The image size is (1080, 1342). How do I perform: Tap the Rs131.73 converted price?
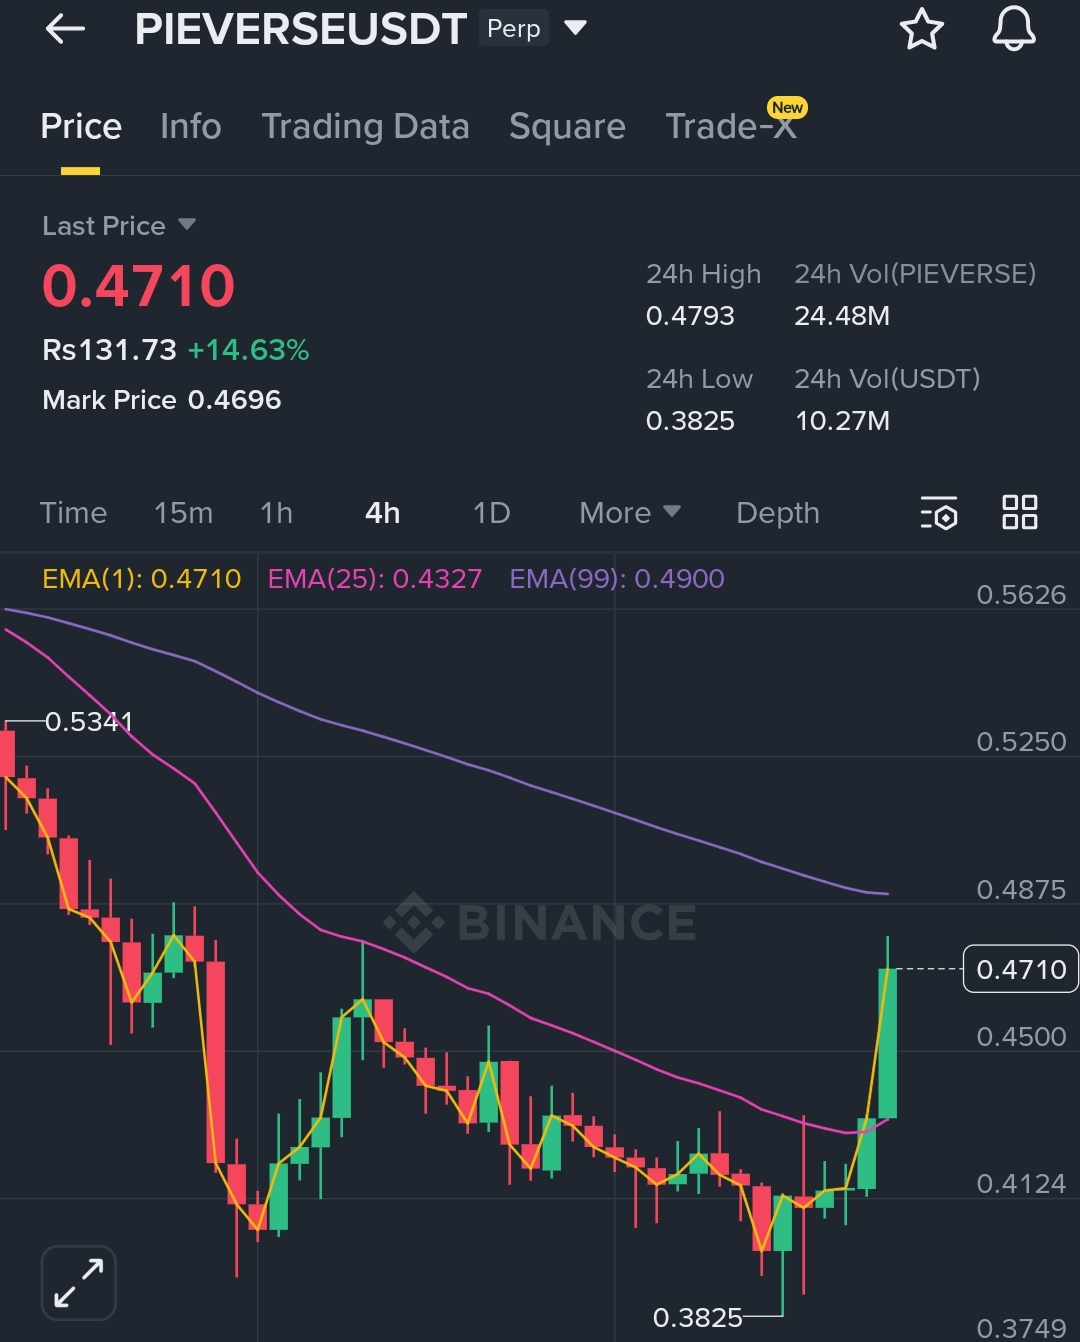click(109, 350)
